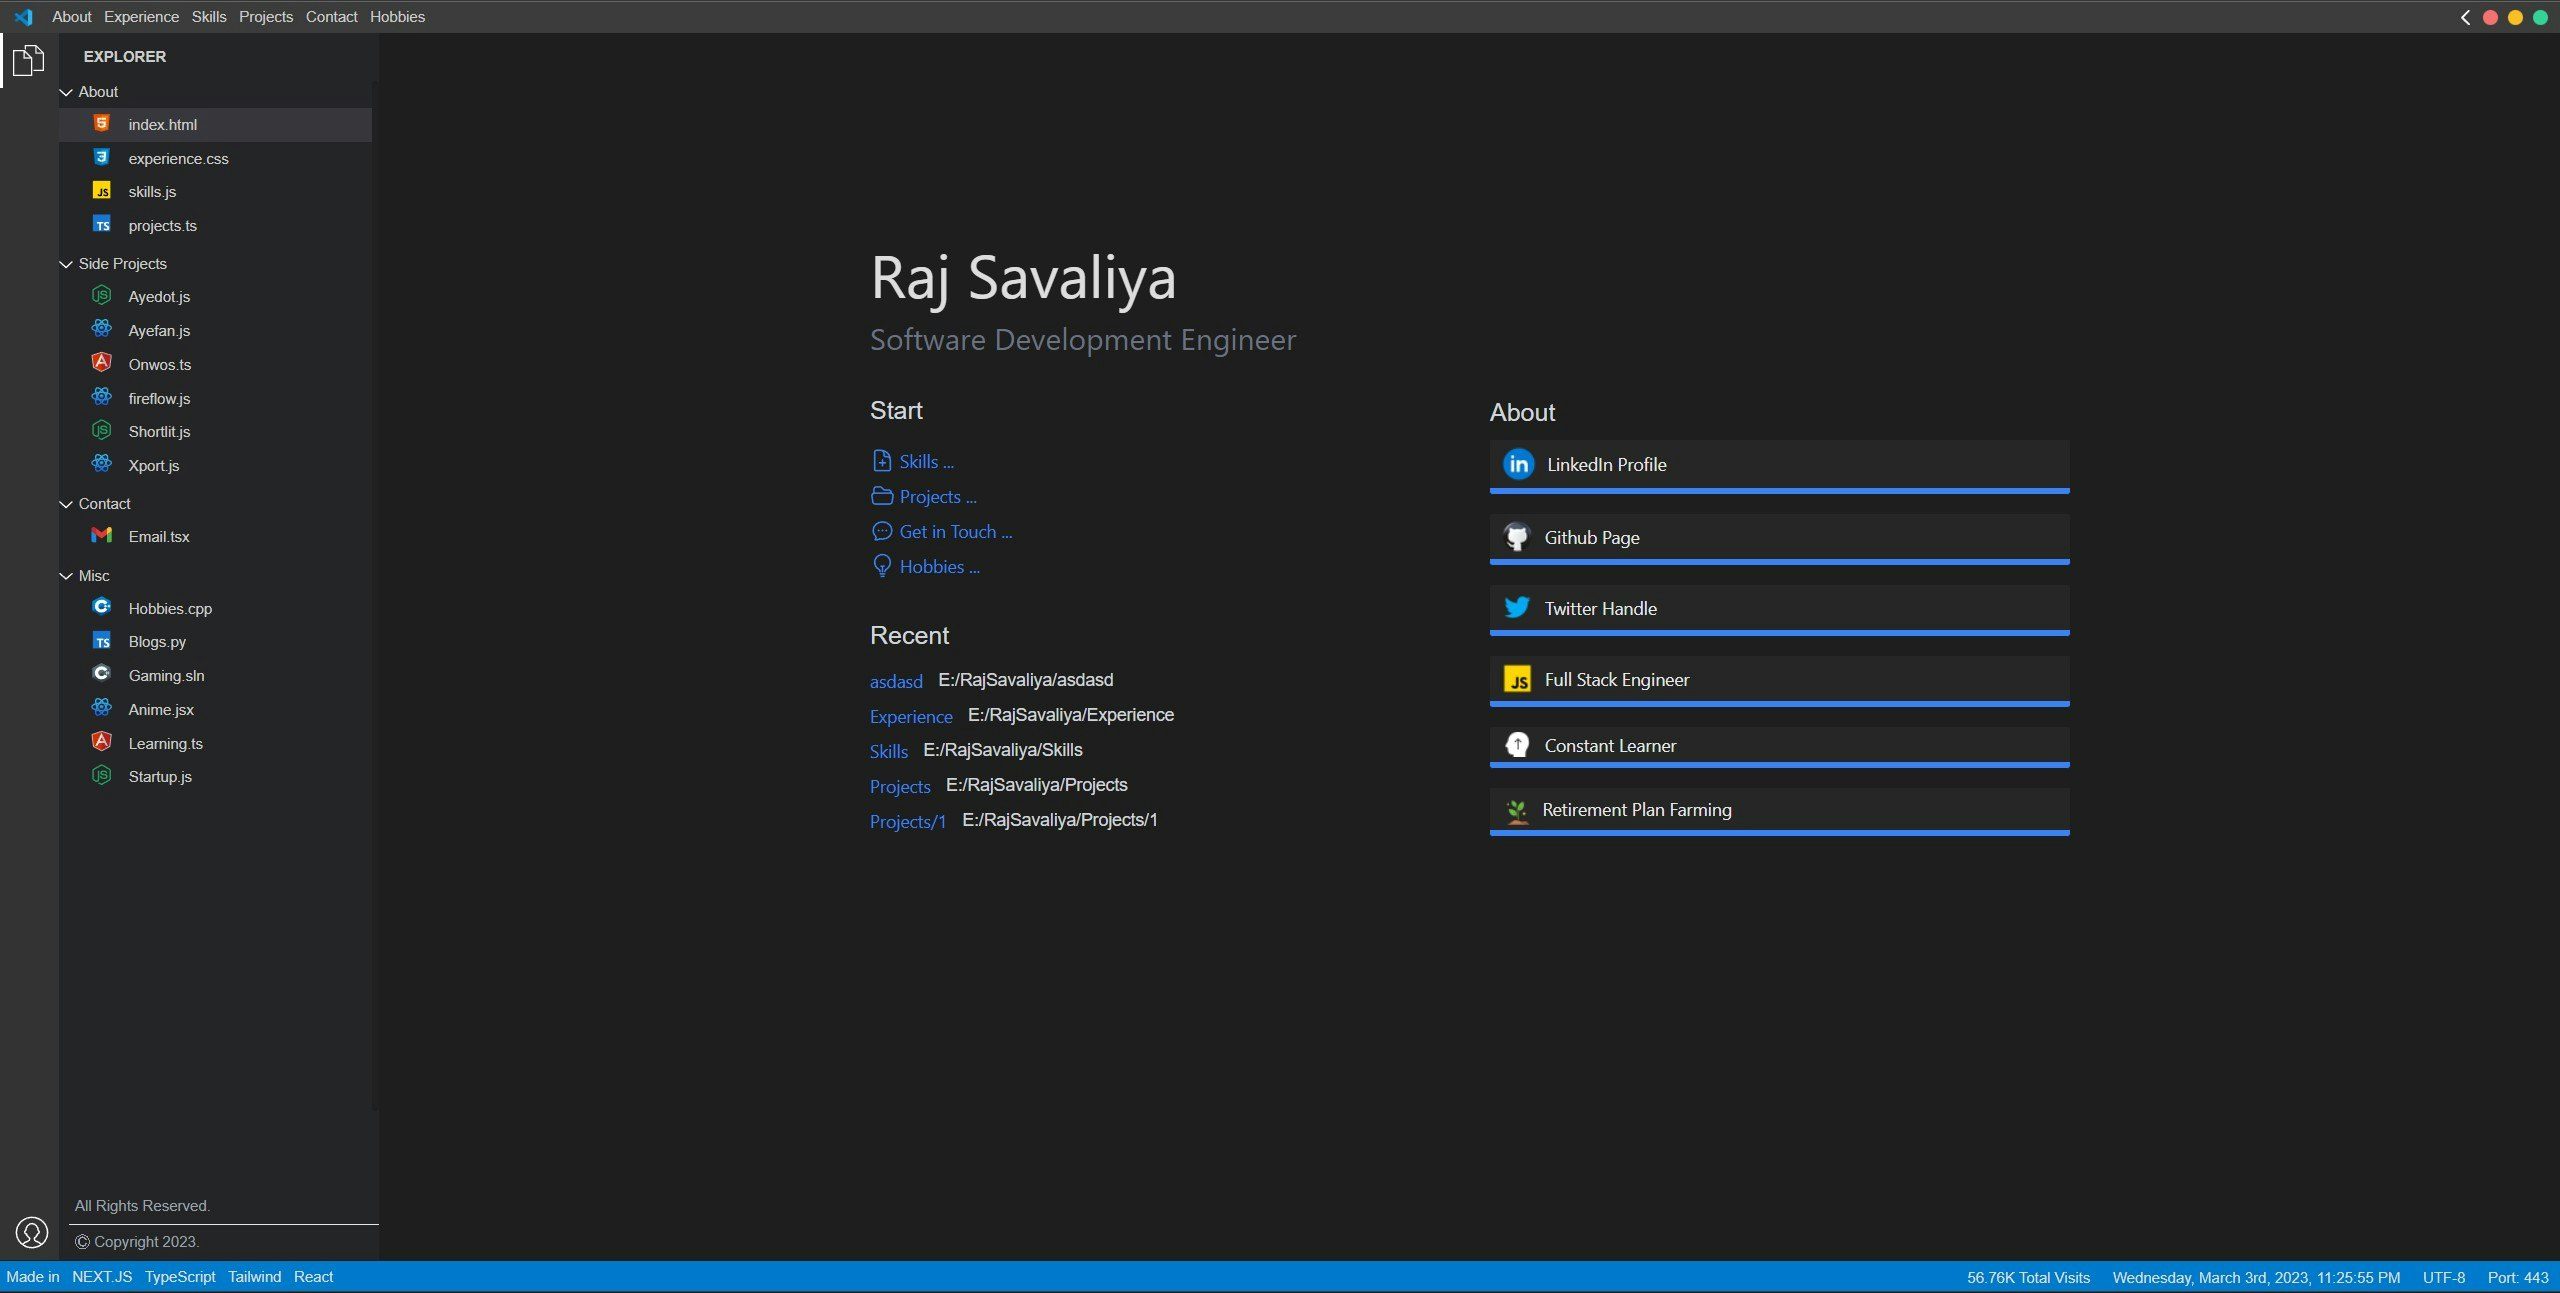This screenshot has height=1293, width=2560.
Task: Open the Skills menu item
Action: point(209,17)
